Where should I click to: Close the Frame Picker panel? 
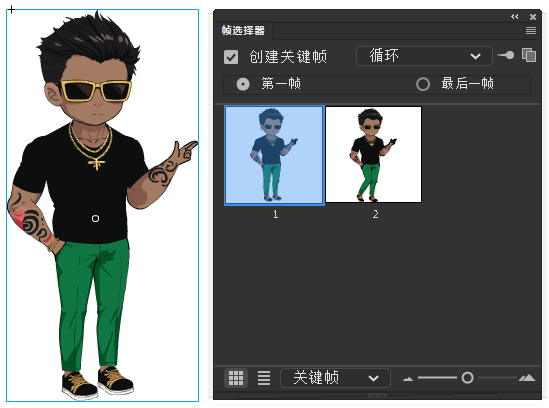tap(533, 17)
